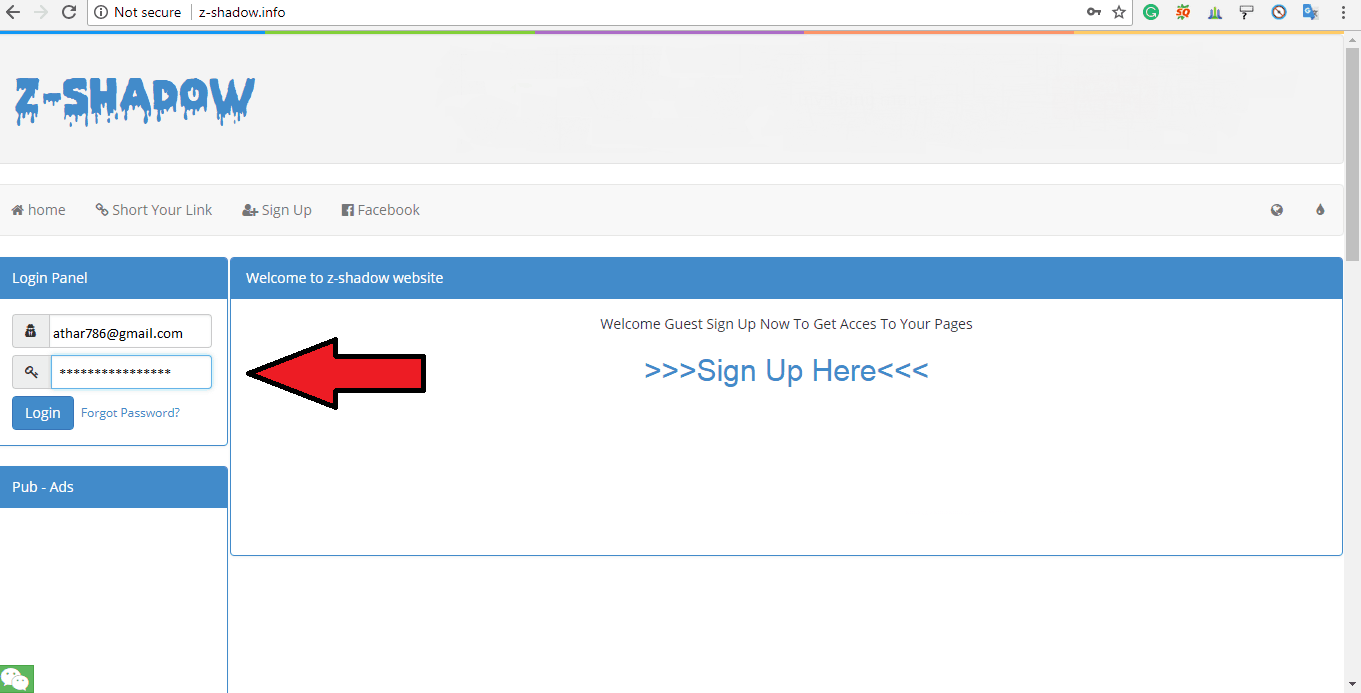Click the WeChat icon at bottom left
The width and height of the screenshot is (1361, 693).
[x=16, y=679]
